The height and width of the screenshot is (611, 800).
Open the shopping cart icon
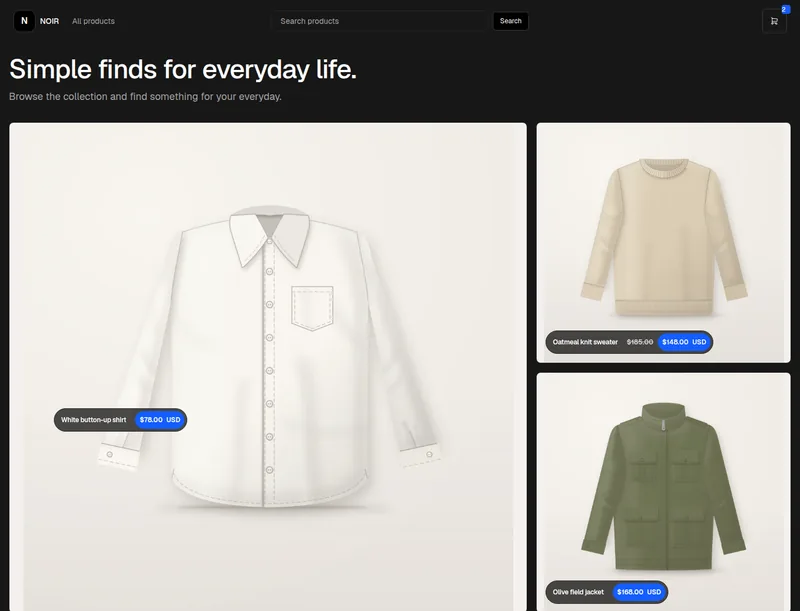(x=774, y=21)
